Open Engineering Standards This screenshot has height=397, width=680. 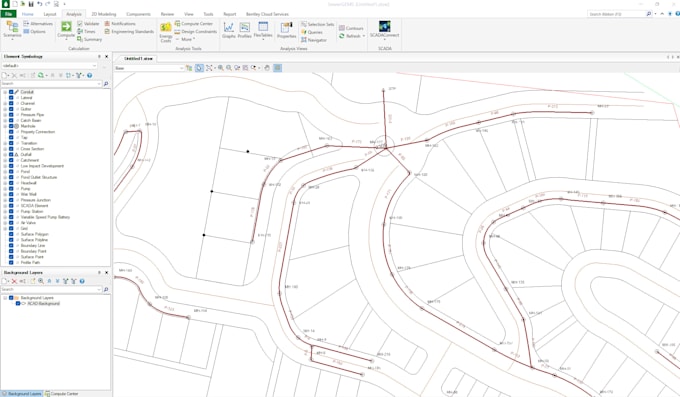(129, 31)
